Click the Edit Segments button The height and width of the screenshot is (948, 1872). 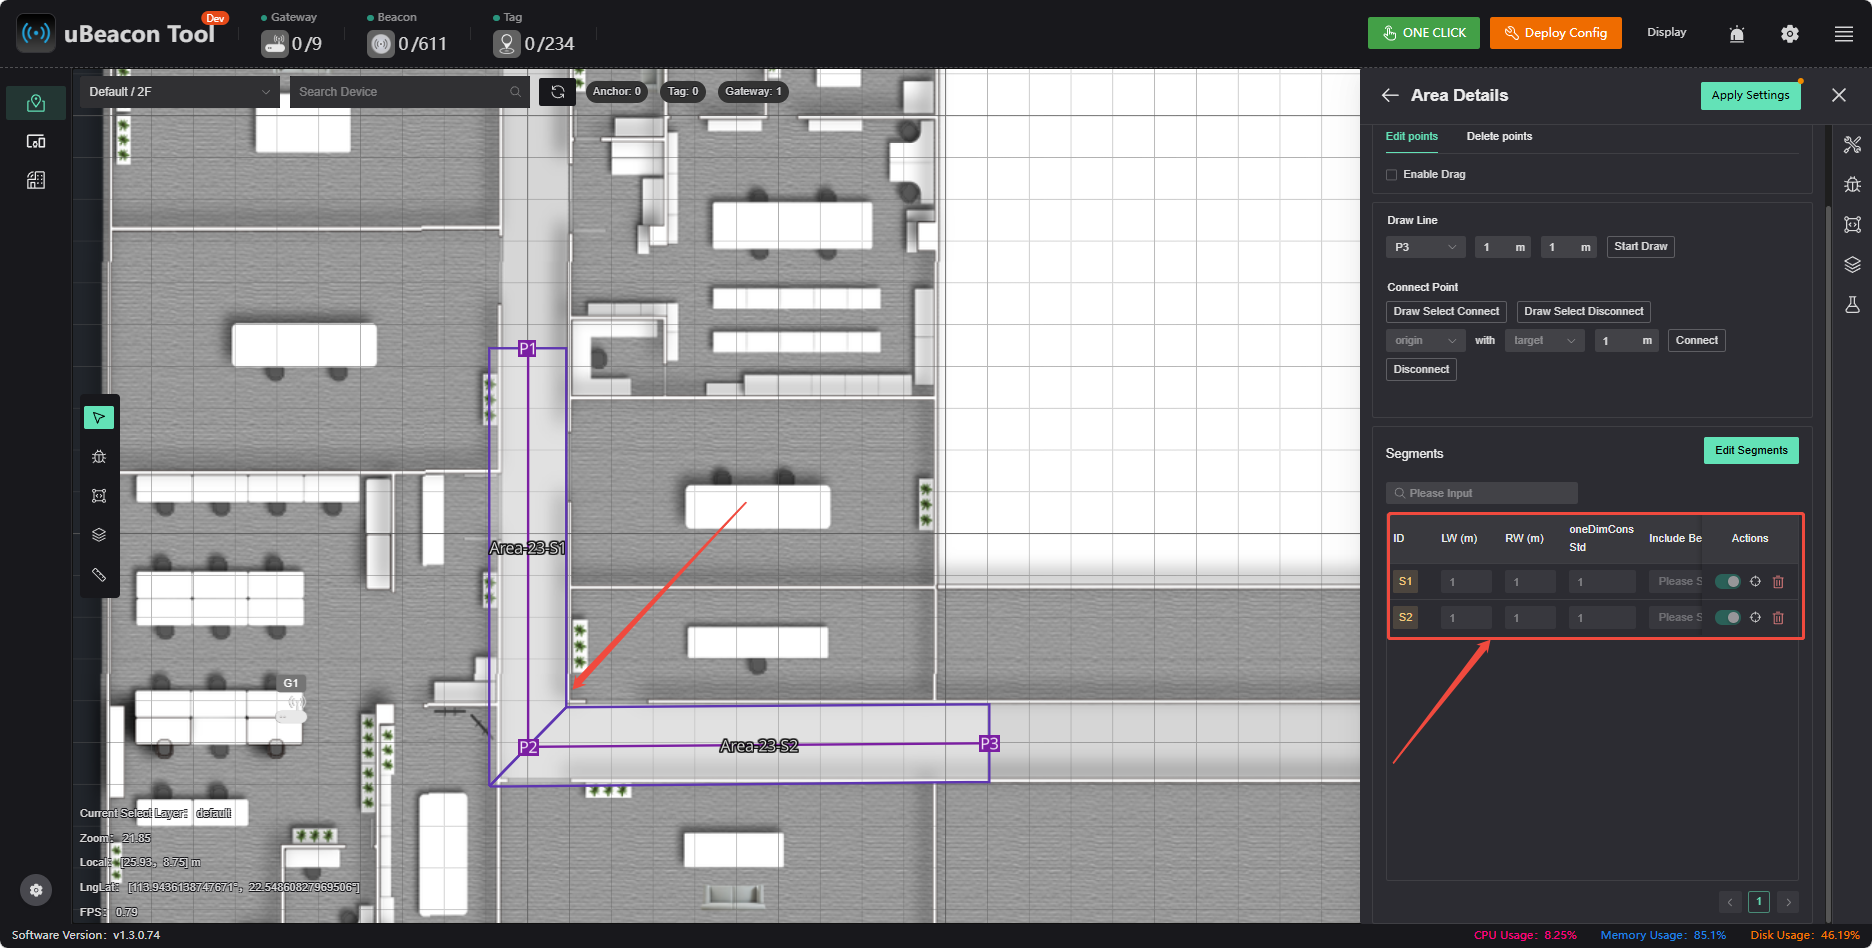[x=1751, y=451]
